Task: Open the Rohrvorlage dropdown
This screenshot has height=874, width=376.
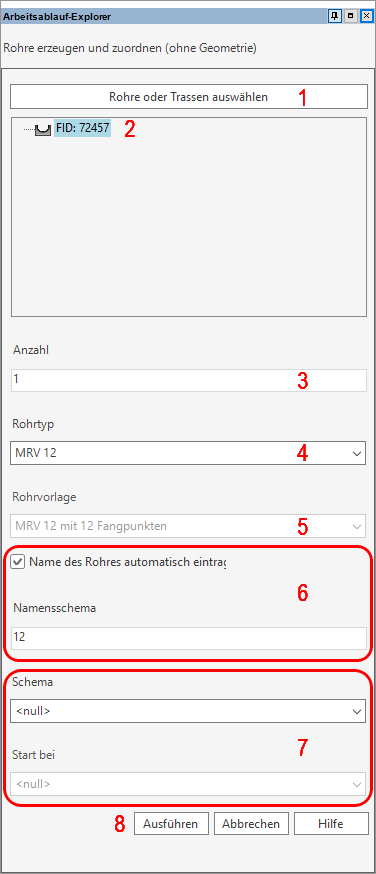Action: 188,526
